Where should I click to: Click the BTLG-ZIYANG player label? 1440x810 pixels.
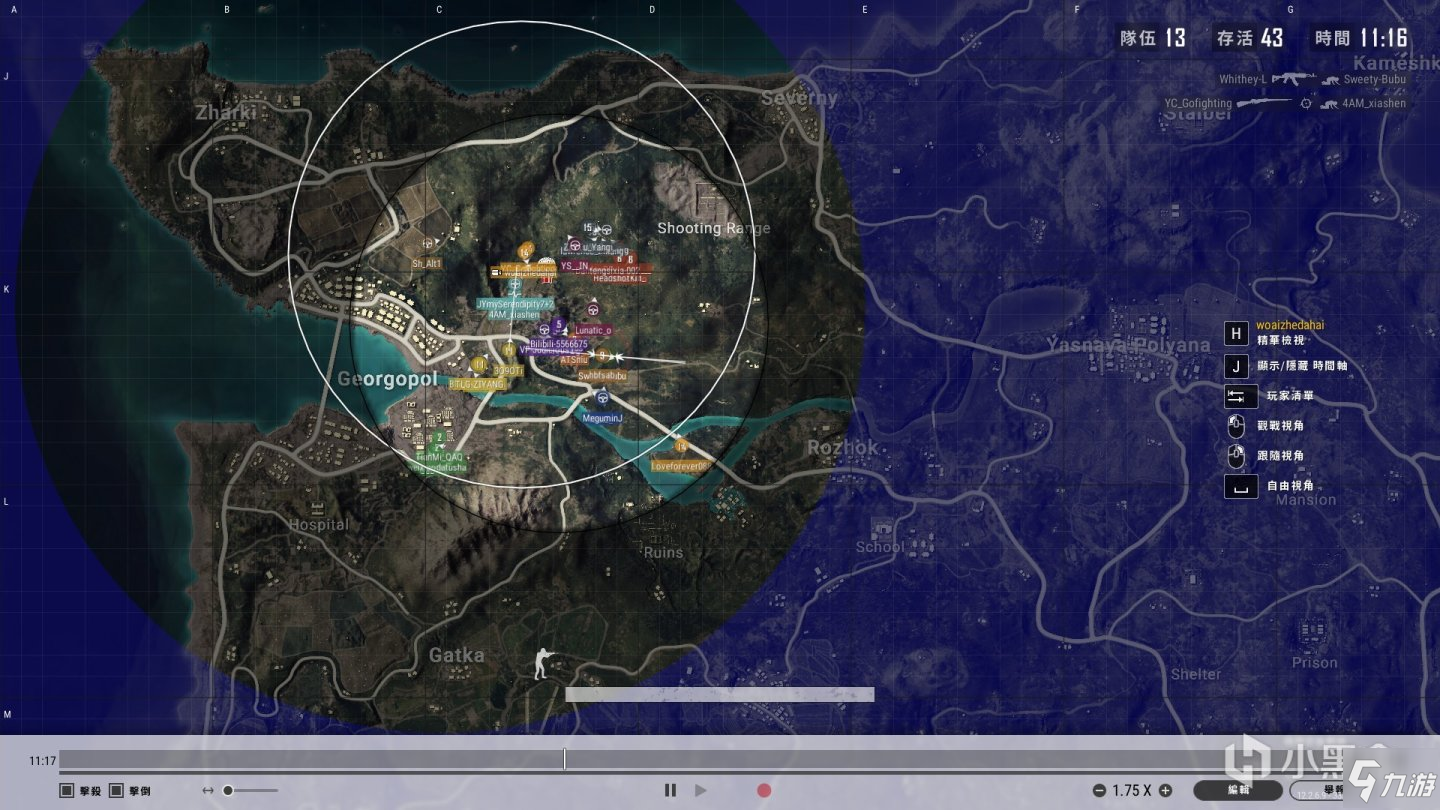(478, 384)
